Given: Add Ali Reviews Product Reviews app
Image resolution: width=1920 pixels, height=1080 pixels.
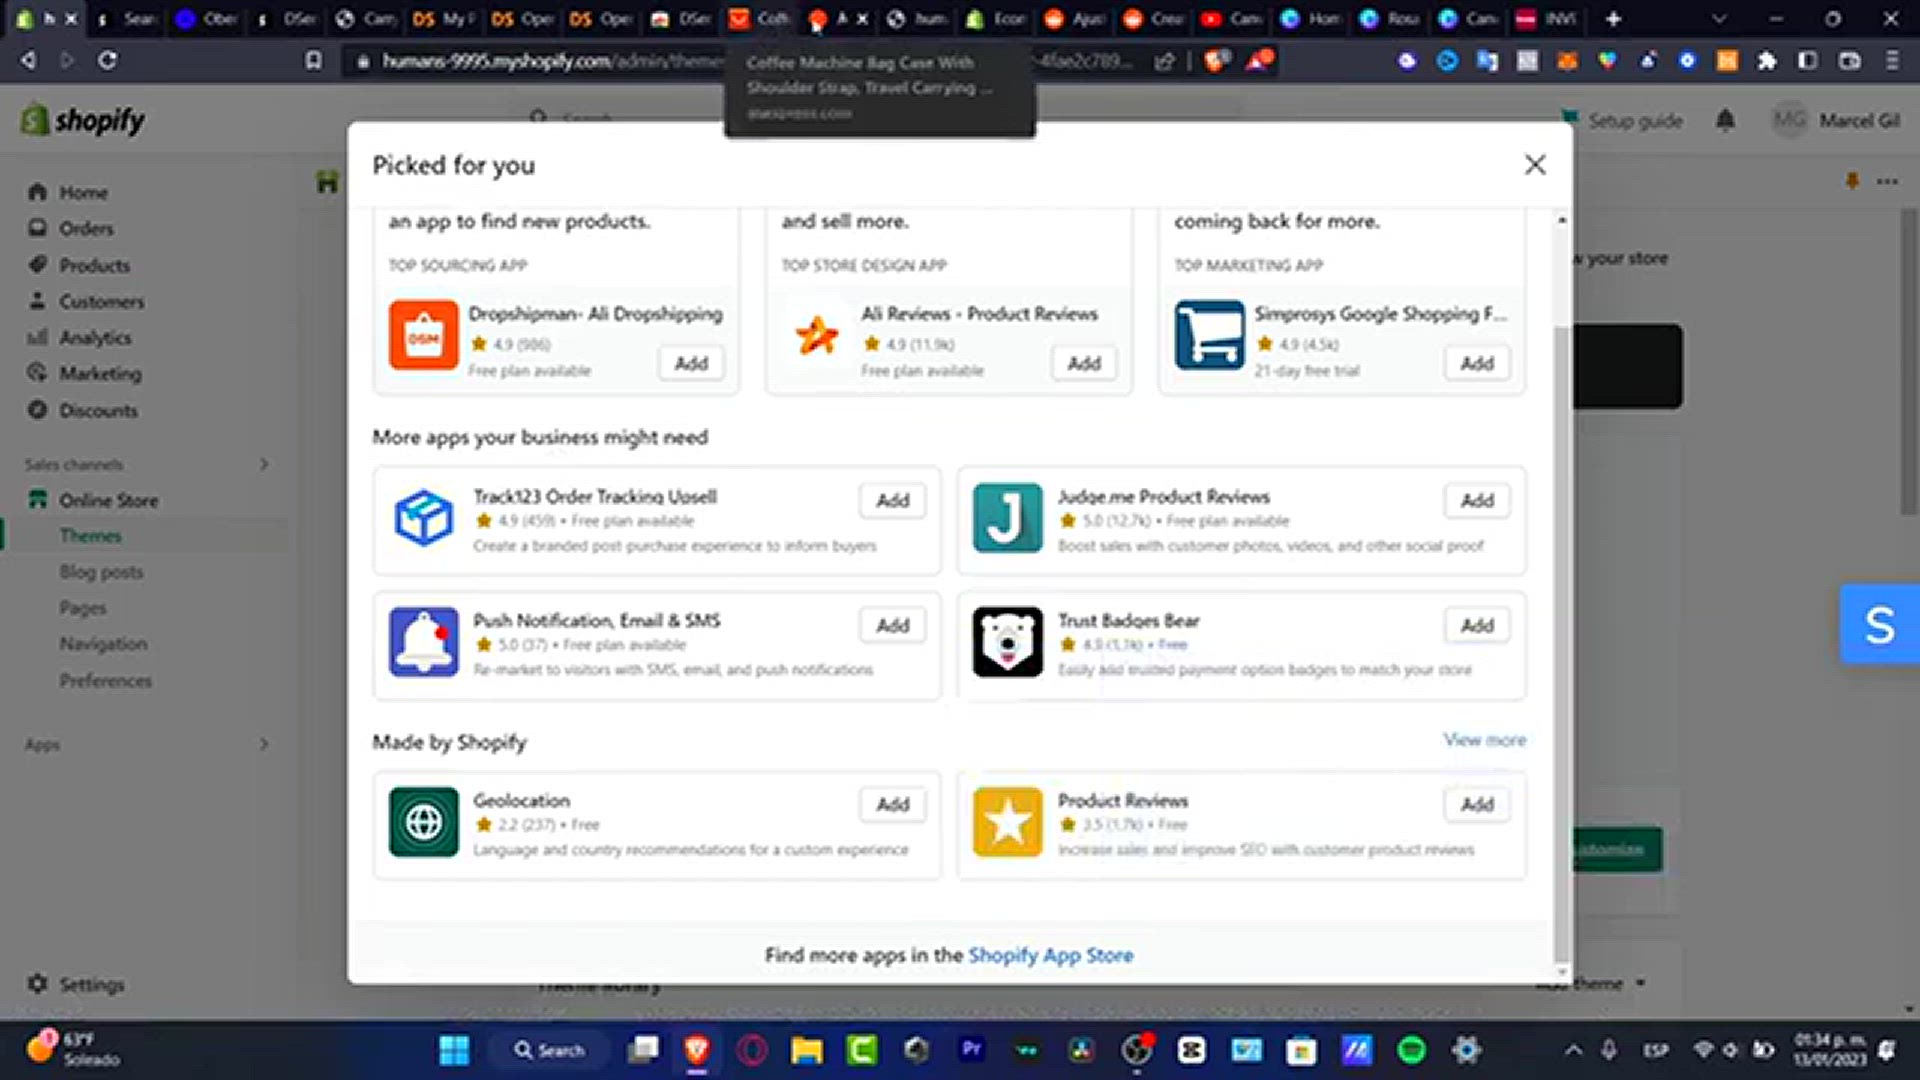Looking at the screenshot, I should click(x=1084, y=363).
